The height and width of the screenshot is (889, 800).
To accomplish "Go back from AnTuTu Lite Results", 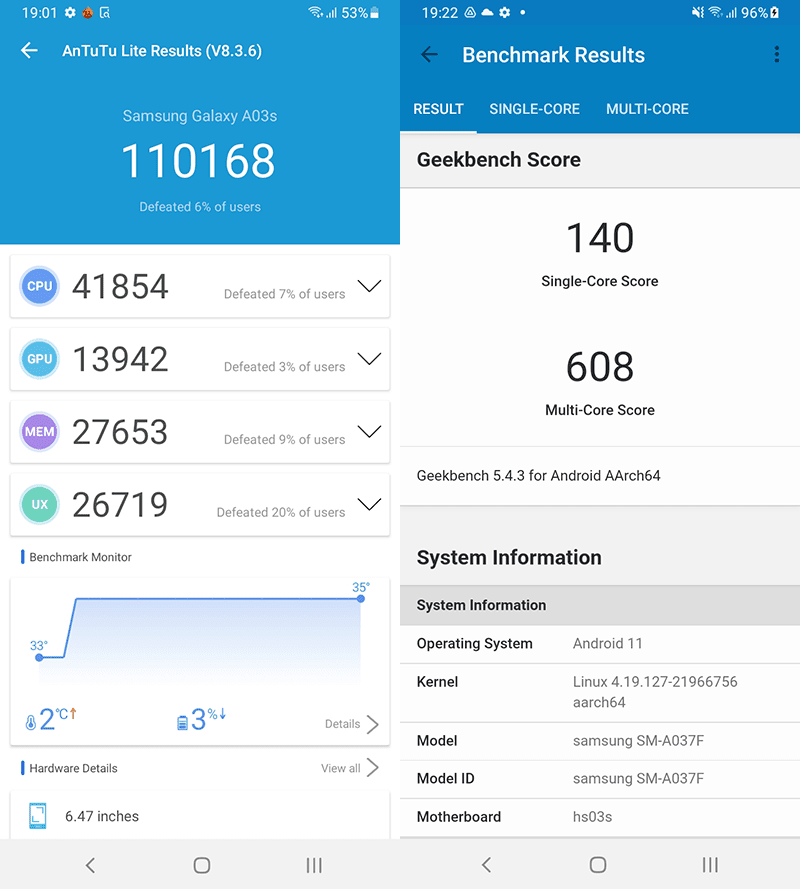I will [29, 50].
